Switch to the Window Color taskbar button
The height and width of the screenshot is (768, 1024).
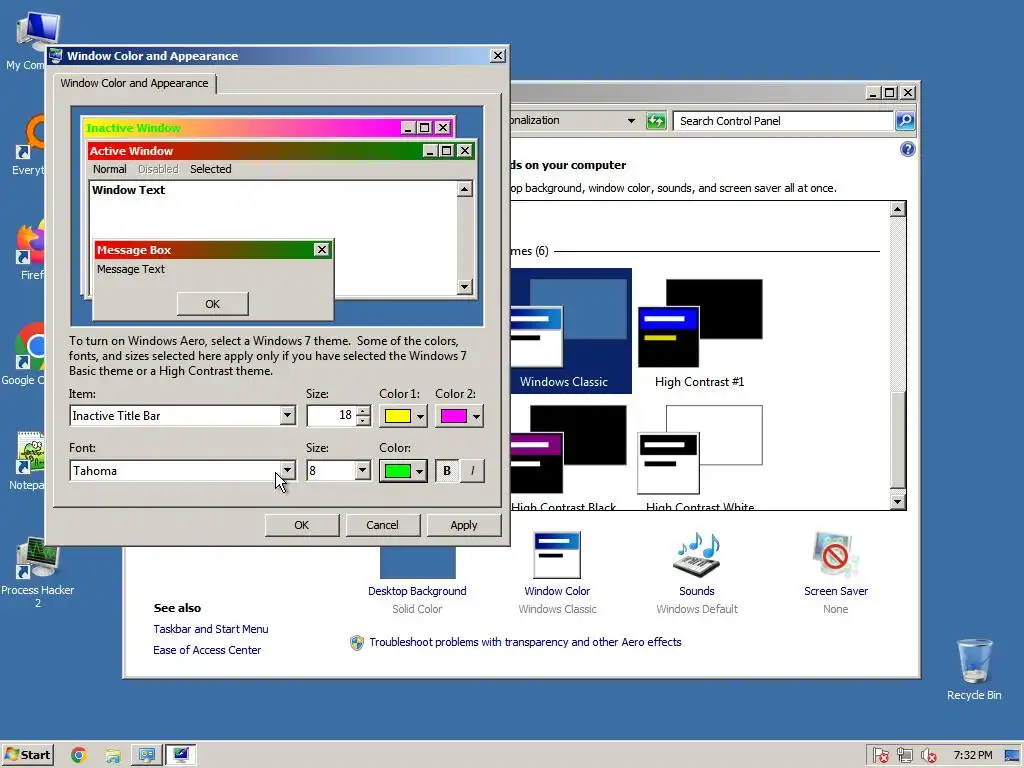coord(180,755)
